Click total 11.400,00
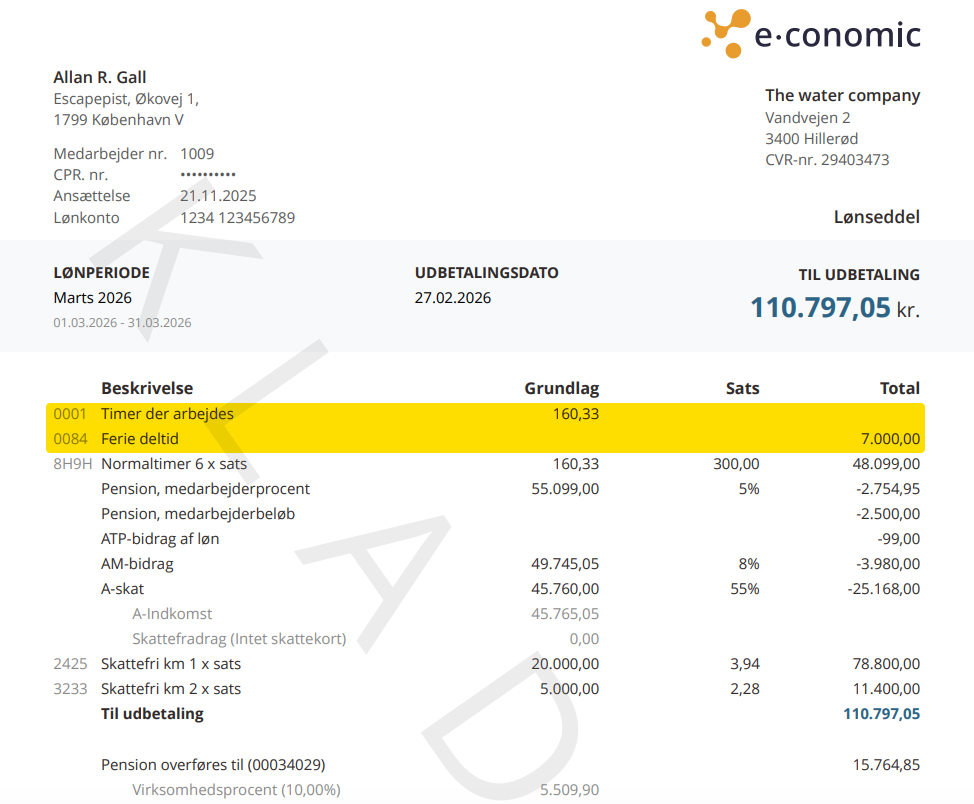This screenshot has height=804, width=974. (x=886, y=688)
